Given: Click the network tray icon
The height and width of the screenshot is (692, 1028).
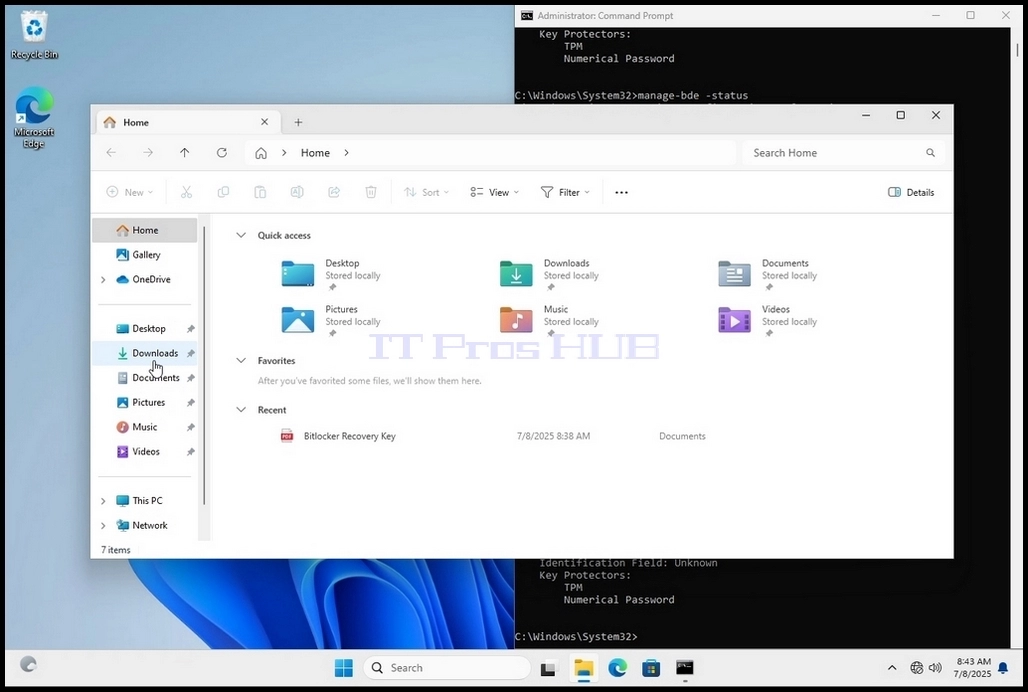Looking at the screenshot, I should tap(917, 668).
